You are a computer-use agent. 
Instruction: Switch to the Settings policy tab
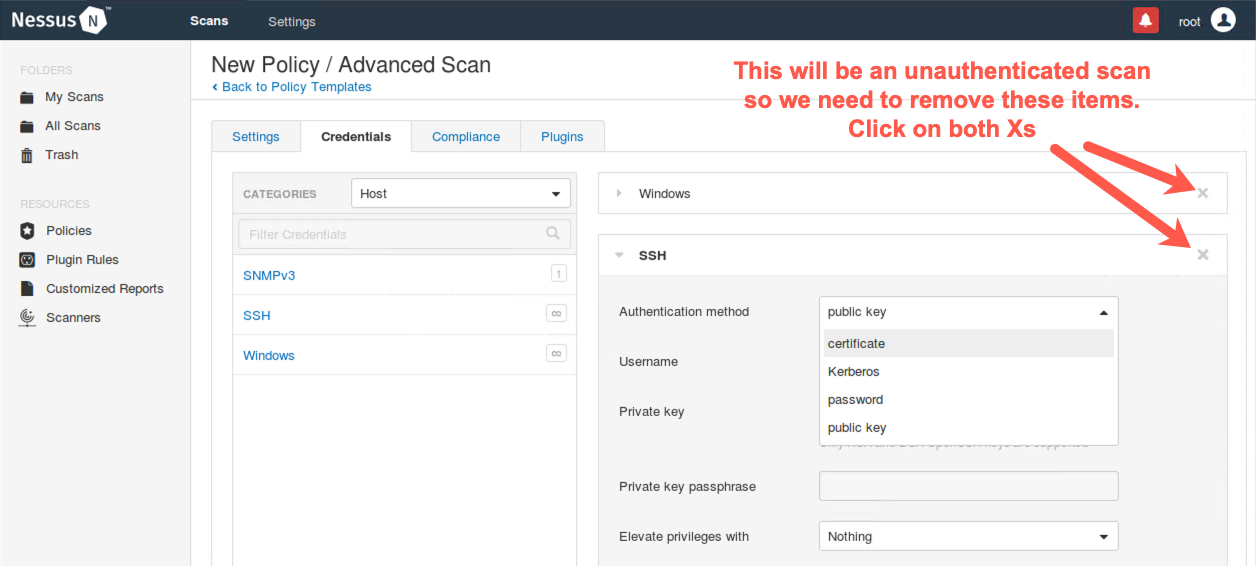pyautogui.click(x=256, y=136)
